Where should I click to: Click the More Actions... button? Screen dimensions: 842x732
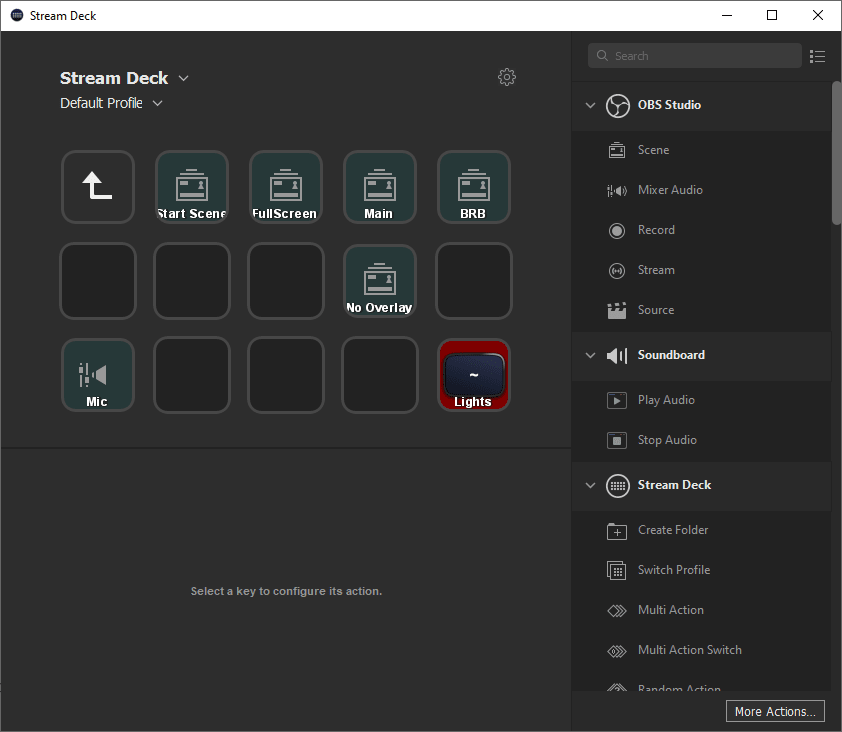(x=775, y=711)
